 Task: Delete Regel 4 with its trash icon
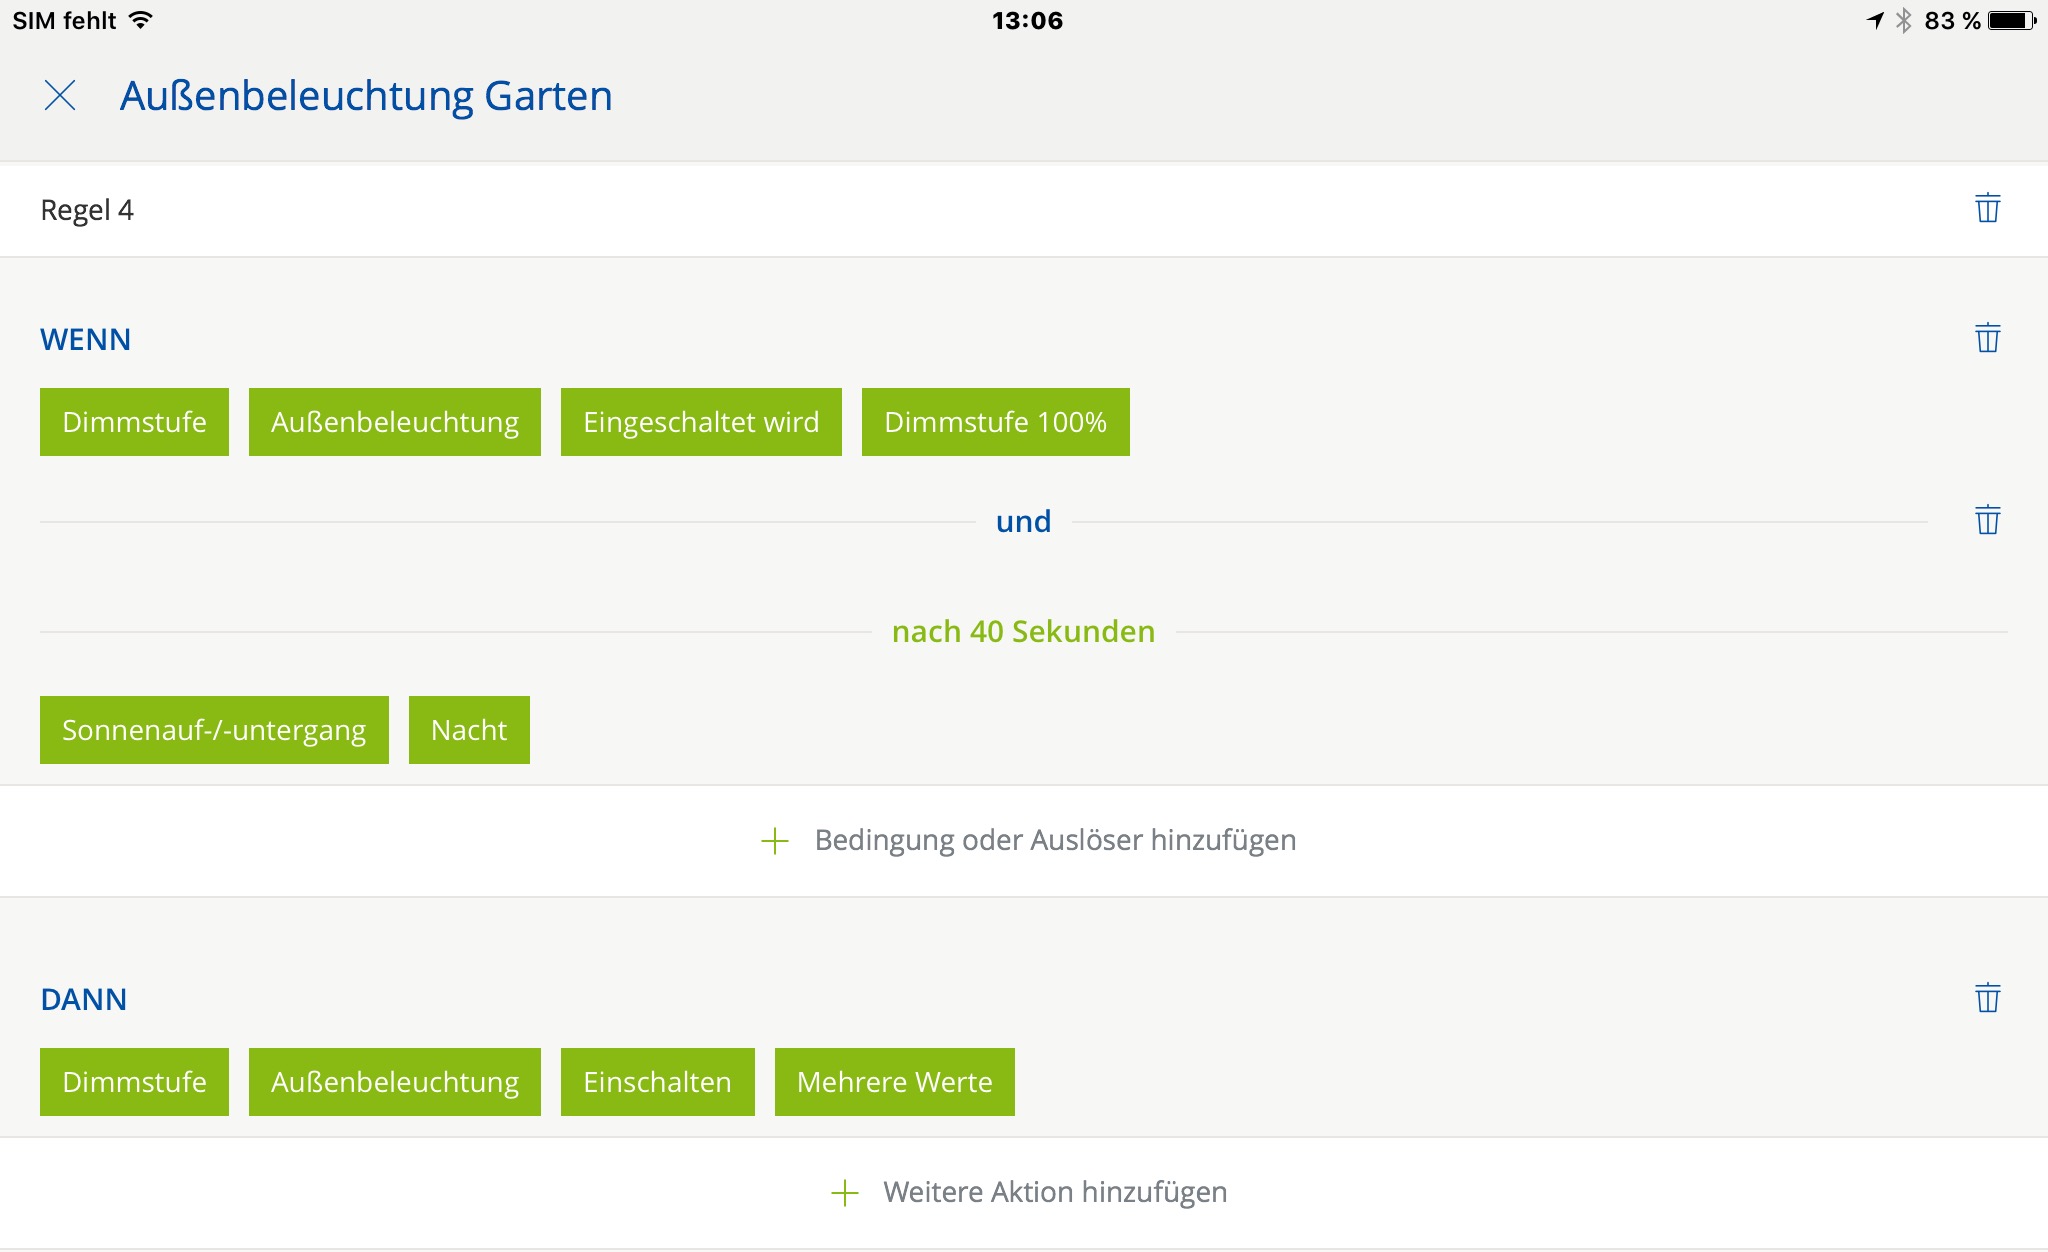tap(1987, 208)
